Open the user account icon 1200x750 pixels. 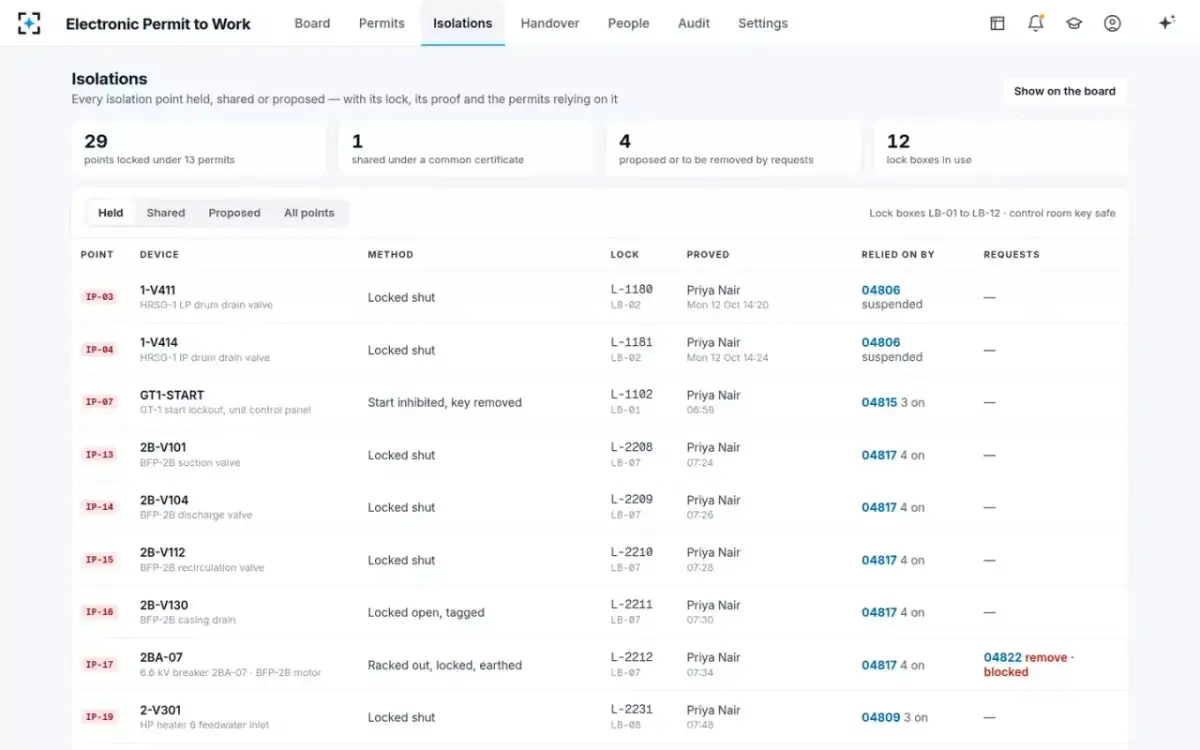click(x=1112, y=23)
